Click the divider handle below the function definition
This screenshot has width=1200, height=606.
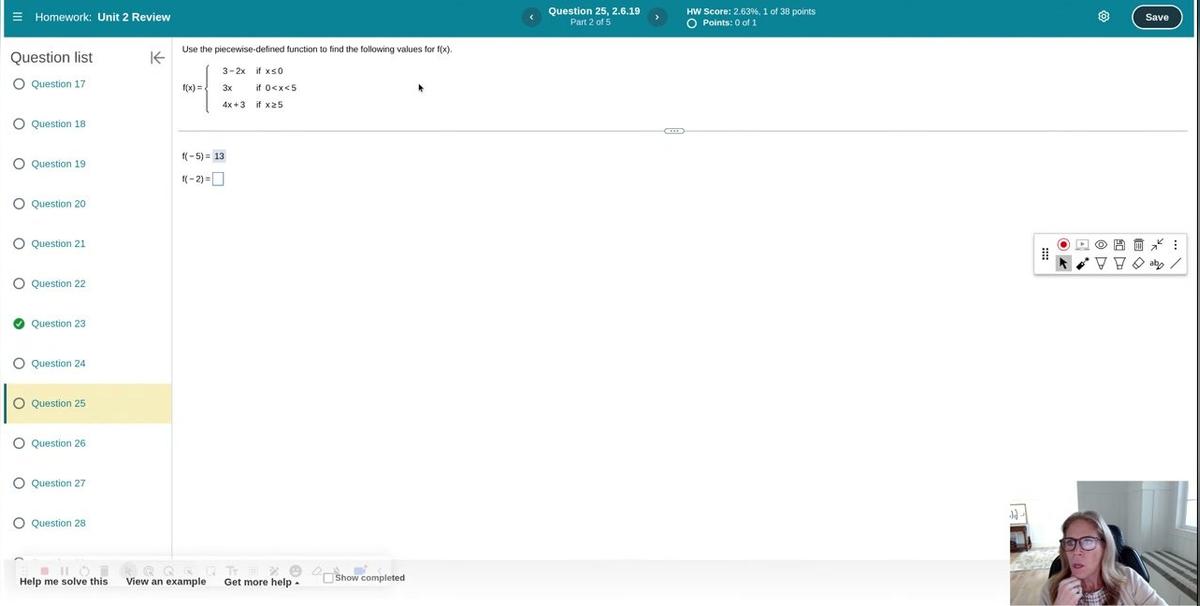(x=674, y=131)
